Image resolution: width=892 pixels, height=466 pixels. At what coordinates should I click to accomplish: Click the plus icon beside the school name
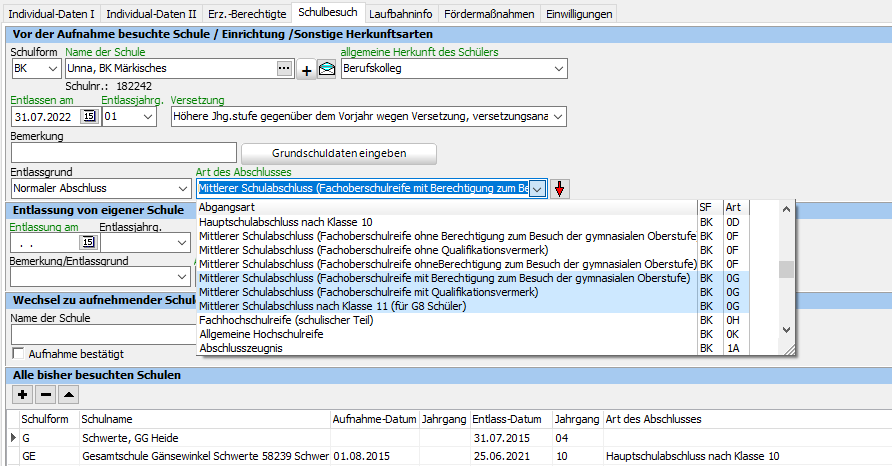pos(307,70)
